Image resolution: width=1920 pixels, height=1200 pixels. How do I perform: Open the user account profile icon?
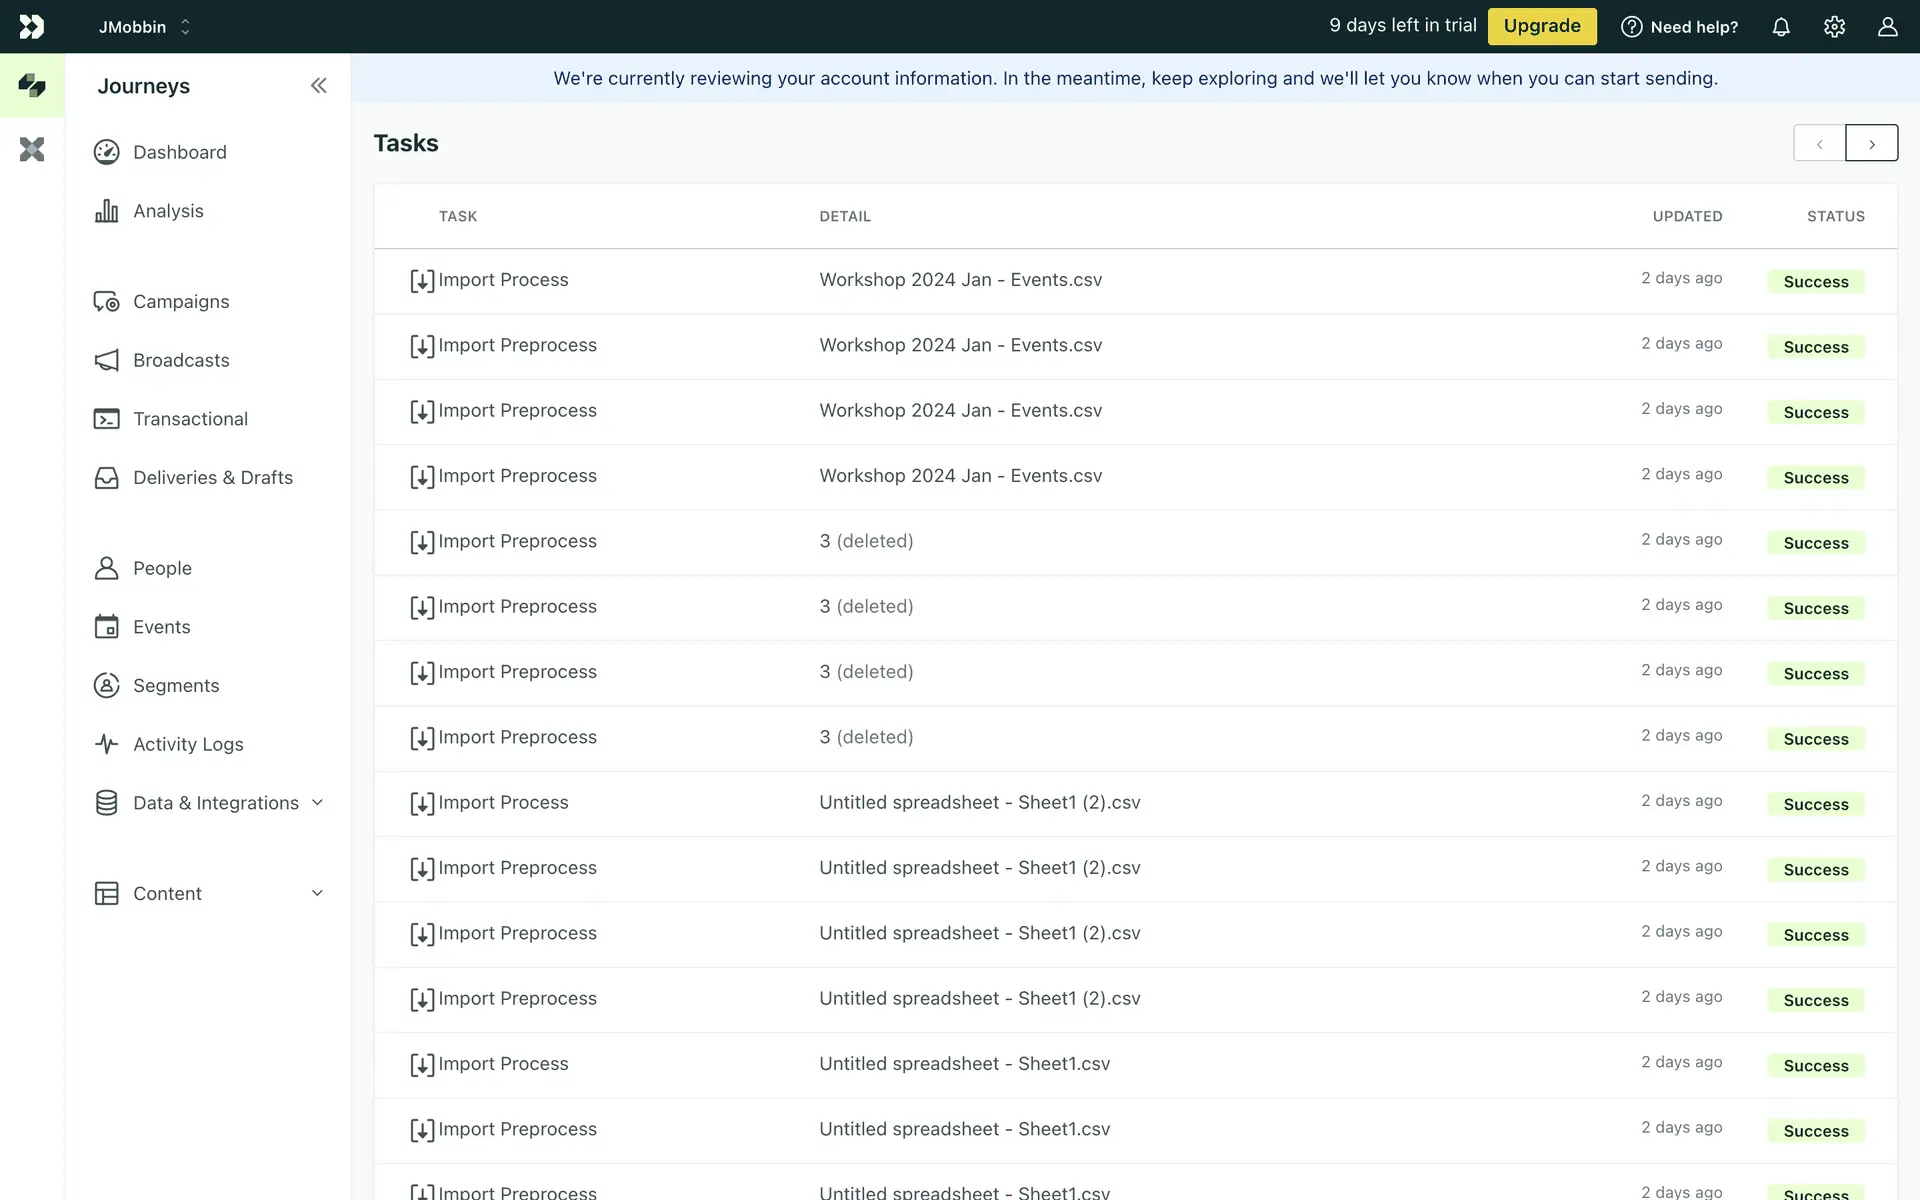pyautogui.click(x=1887, y=27)
